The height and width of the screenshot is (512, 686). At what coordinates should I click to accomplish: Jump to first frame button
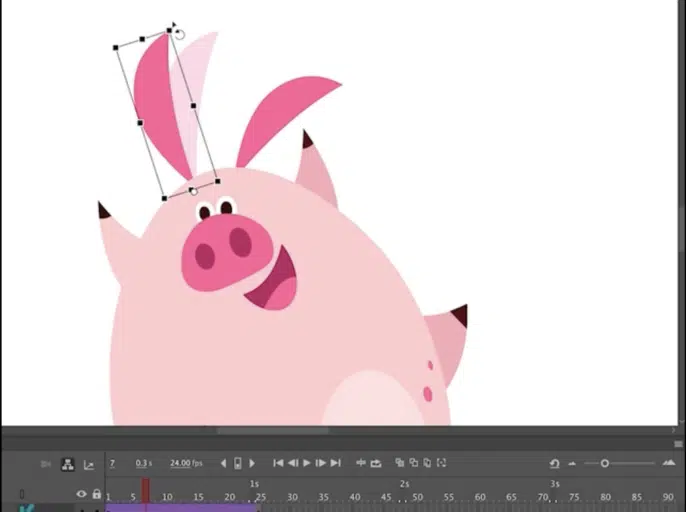point(278,463)
